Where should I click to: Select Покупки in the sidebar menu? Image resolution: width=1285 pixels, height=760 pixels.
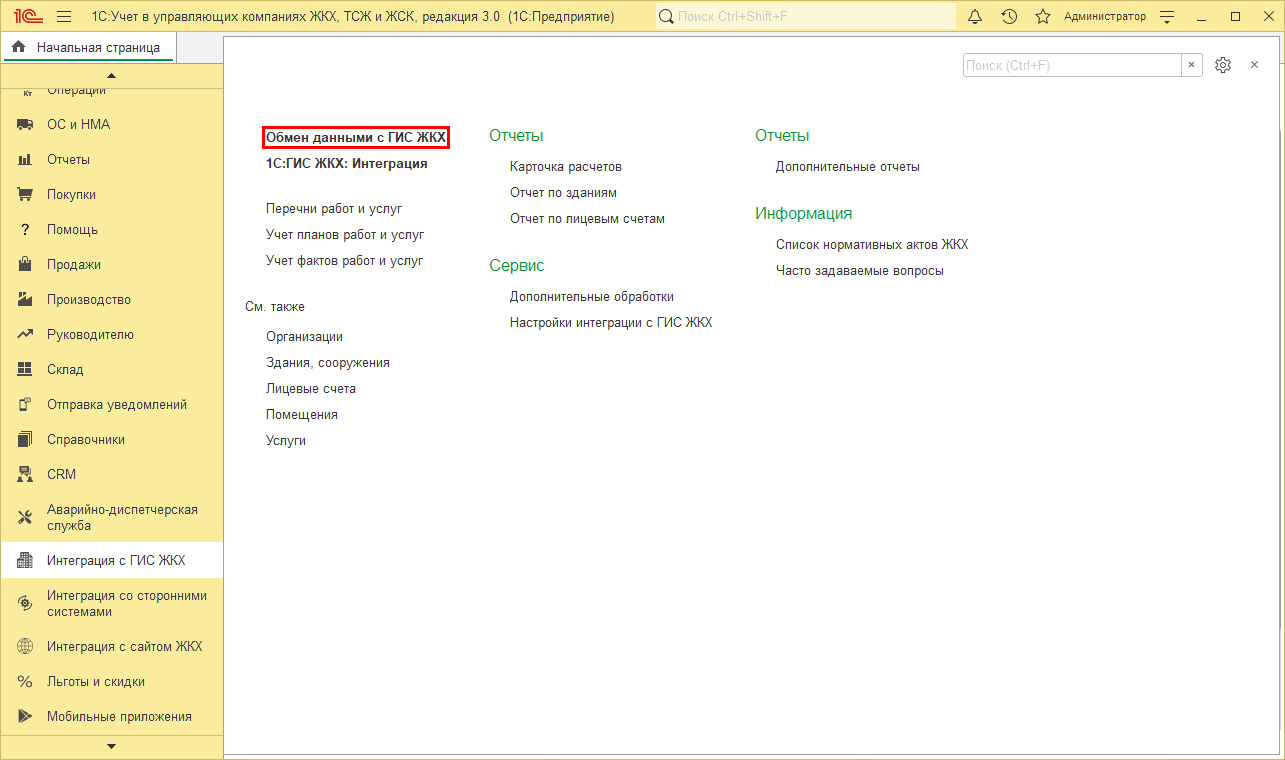pyautogui.click(x=71, y=195)
